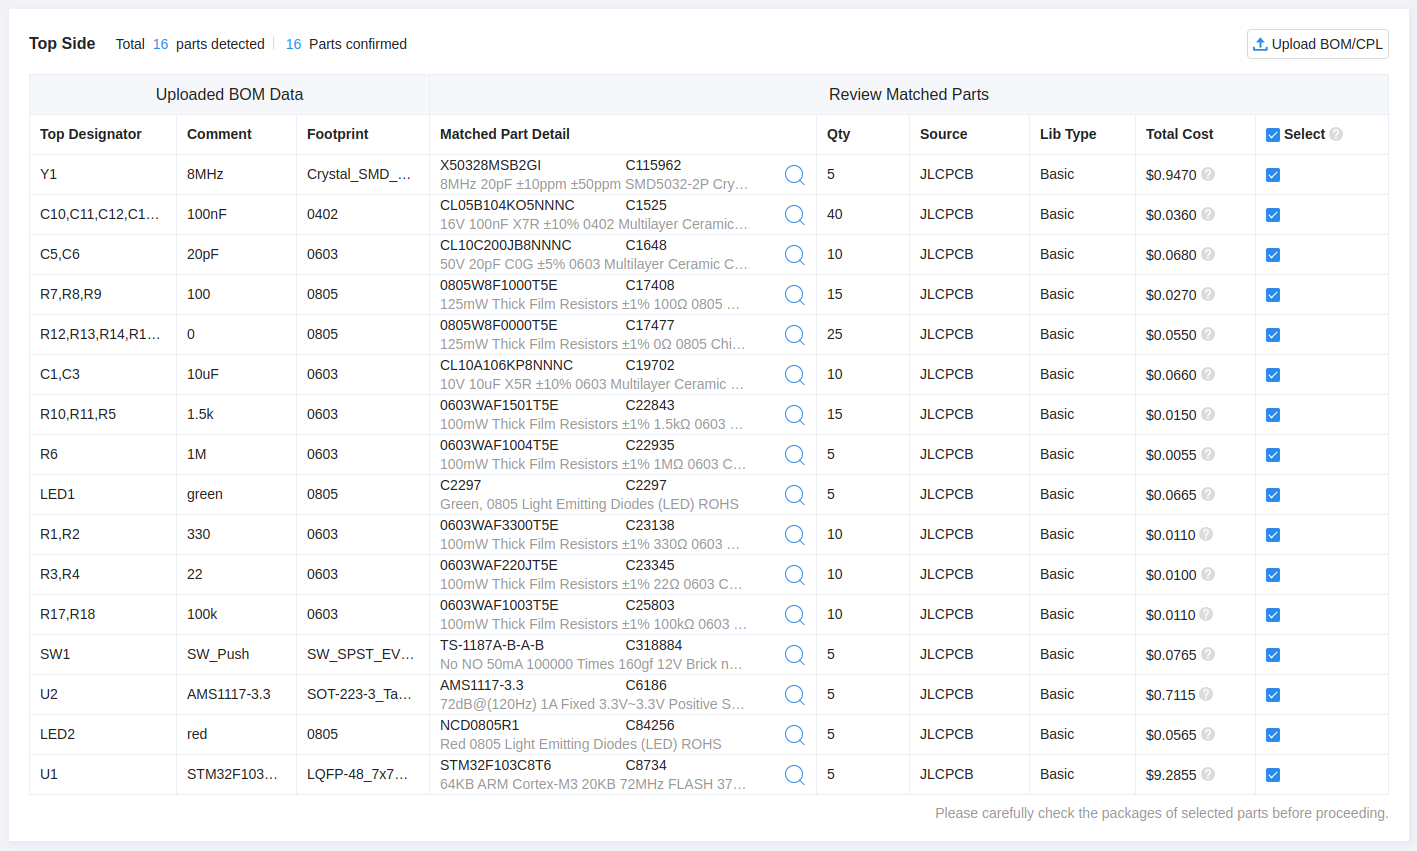Toggle Select all checkbox in header

click(x=1273, y=135)
